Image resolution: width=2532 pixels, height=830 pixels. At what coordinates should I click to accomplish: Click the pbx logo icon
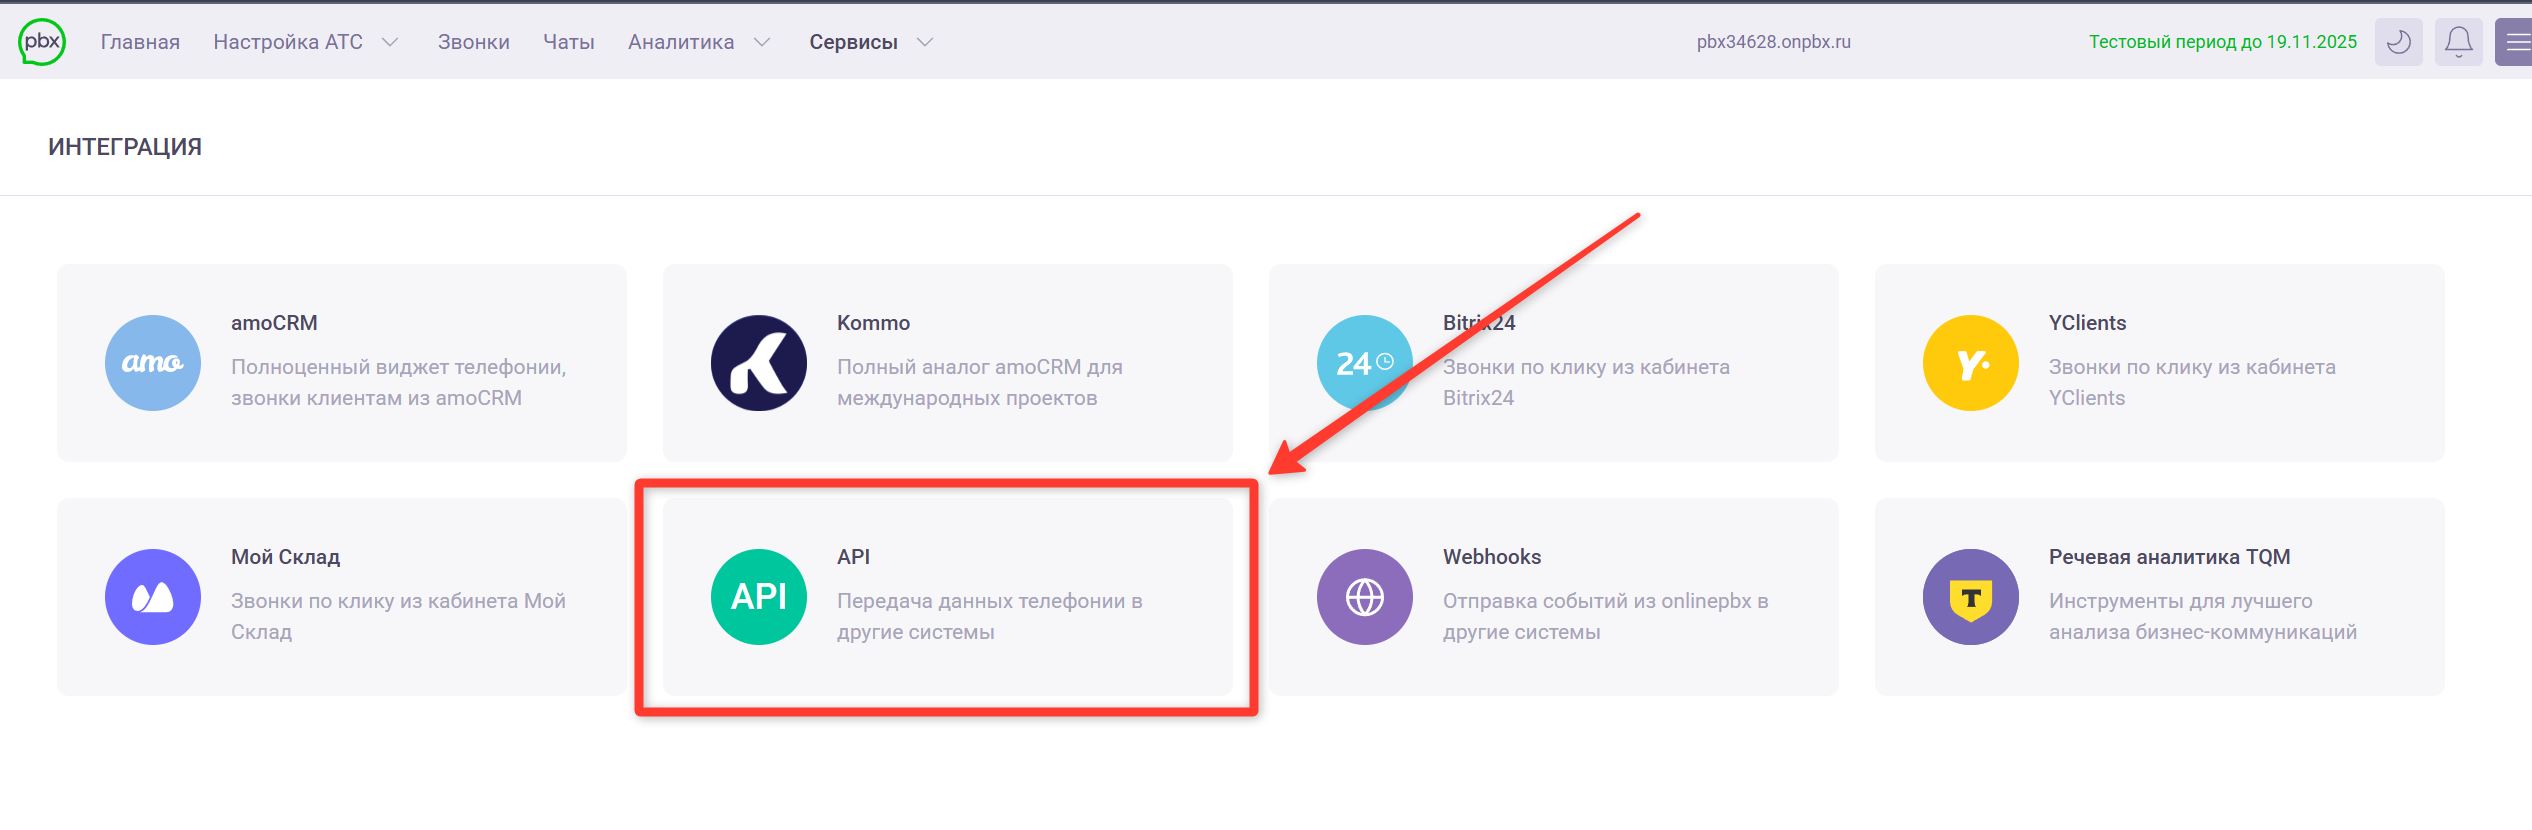point(42,42)
